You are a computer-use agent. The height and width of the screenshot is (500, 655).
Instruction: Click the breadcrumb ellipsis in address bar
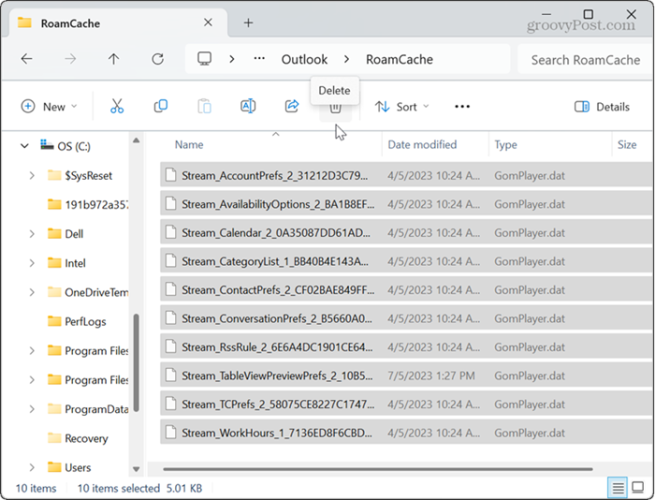(x=259, y=58)
